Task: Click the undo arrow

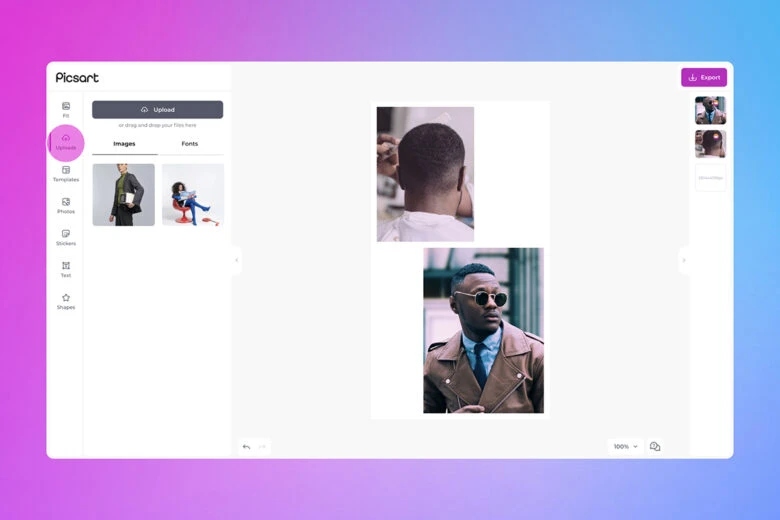Action: (247, 447)
